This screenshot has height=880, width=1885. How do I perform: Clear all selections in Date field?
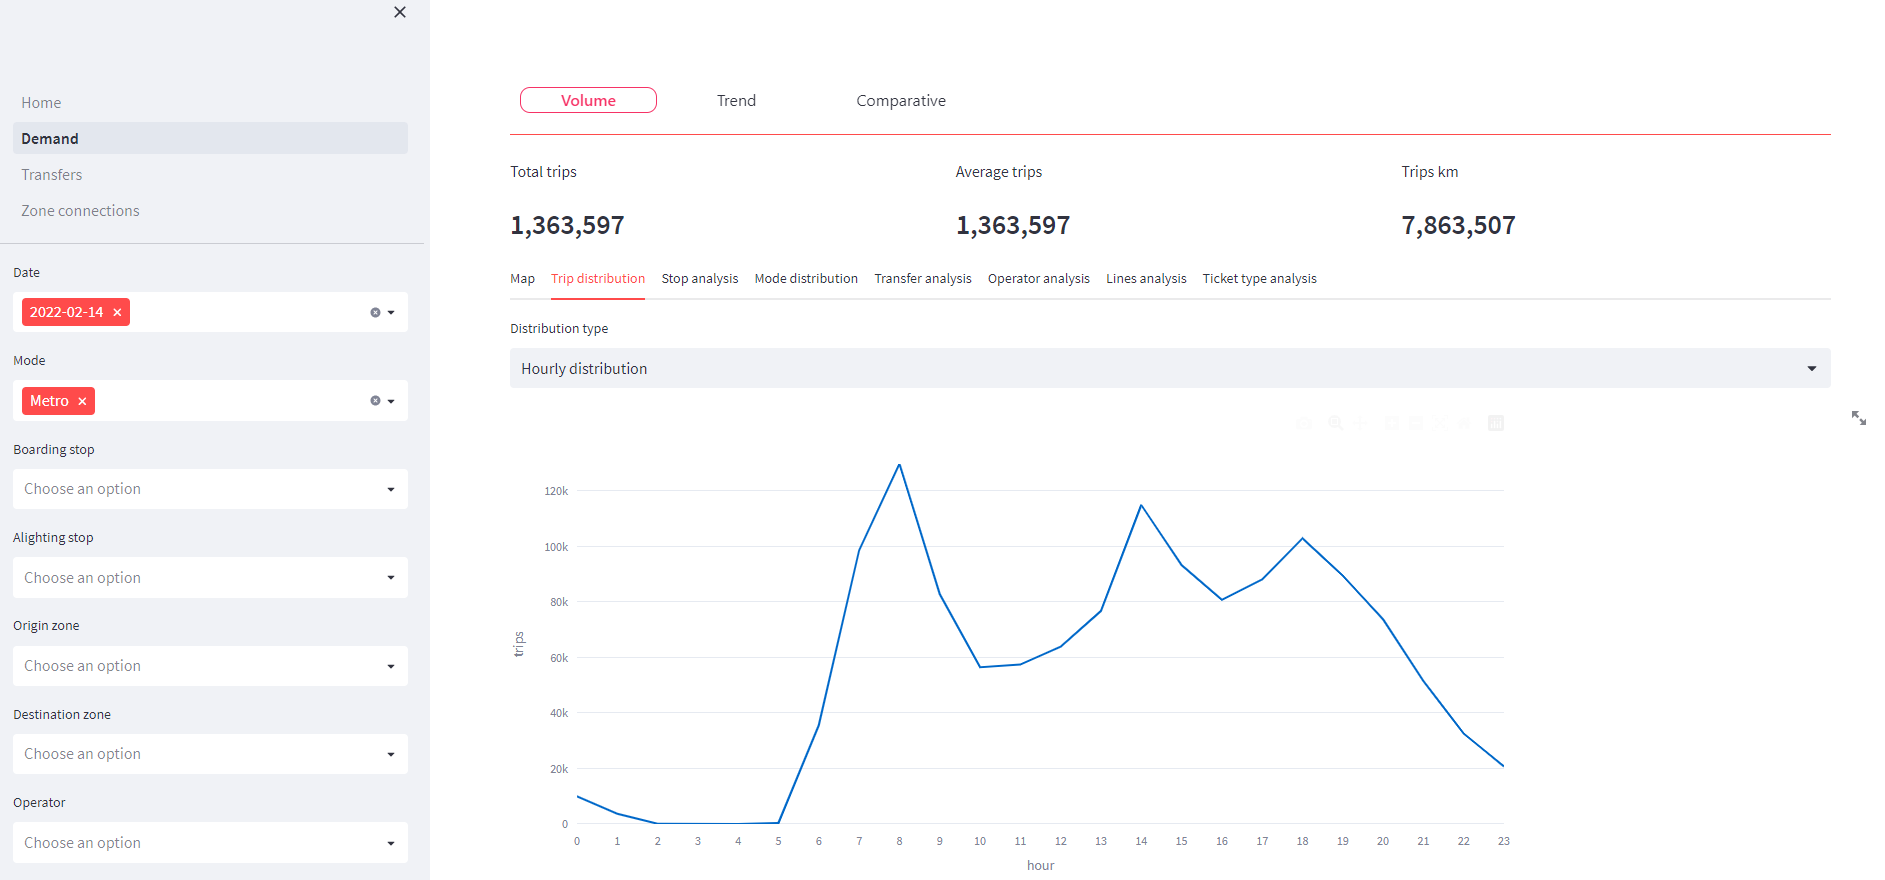coord(375,313)
